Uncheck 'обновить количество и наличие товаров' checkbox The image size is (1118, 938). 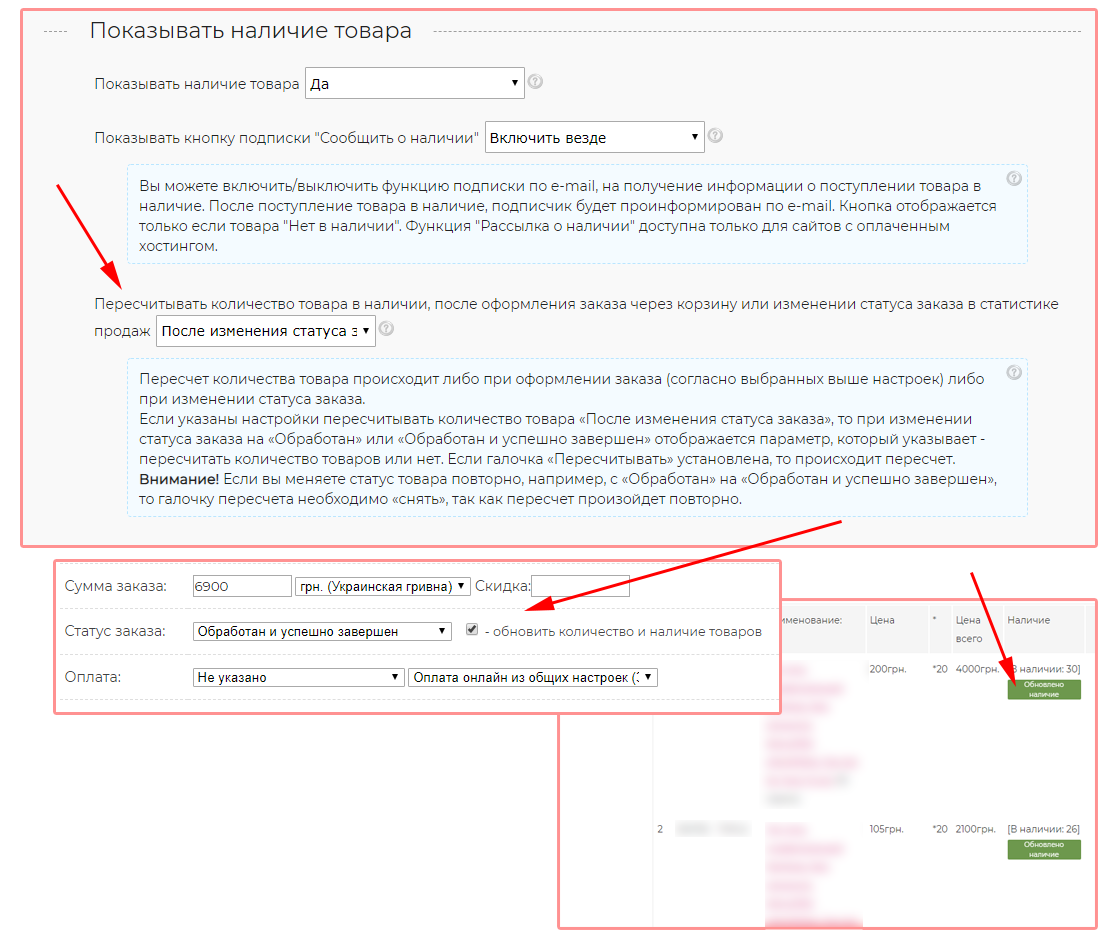click(472, 630)
